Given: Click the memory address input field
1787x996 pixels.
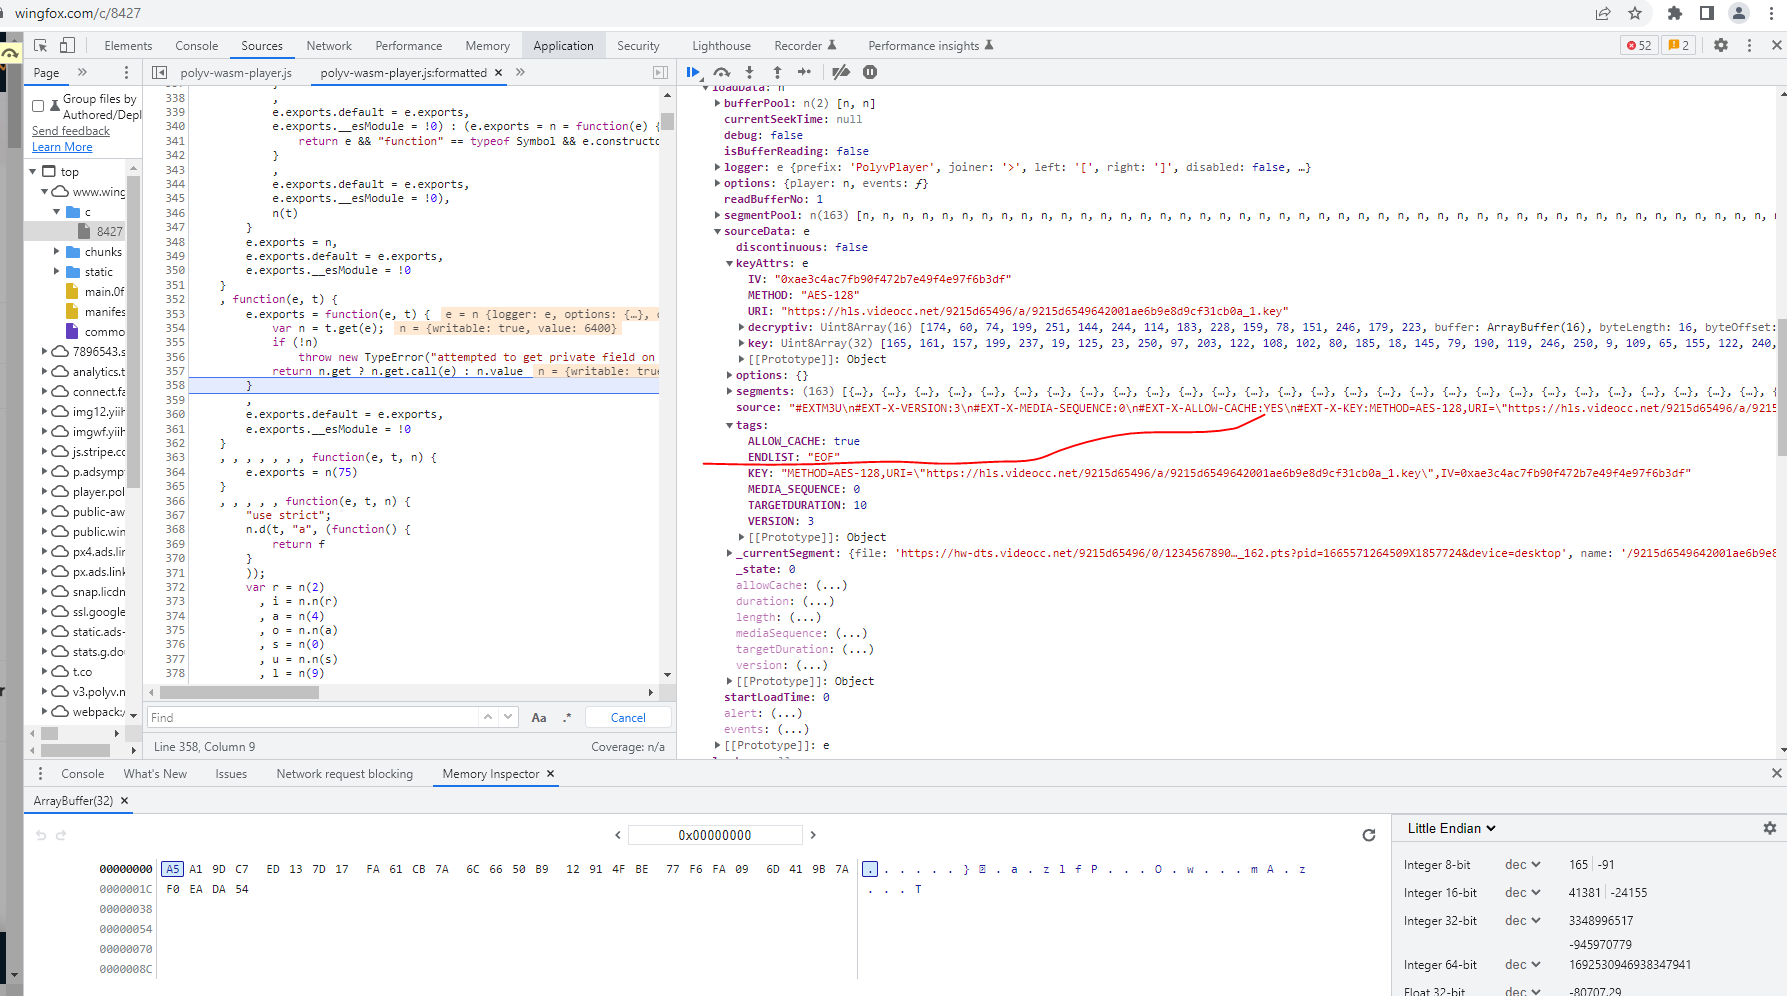Looking at the screenshot, I should coord(715,835).
